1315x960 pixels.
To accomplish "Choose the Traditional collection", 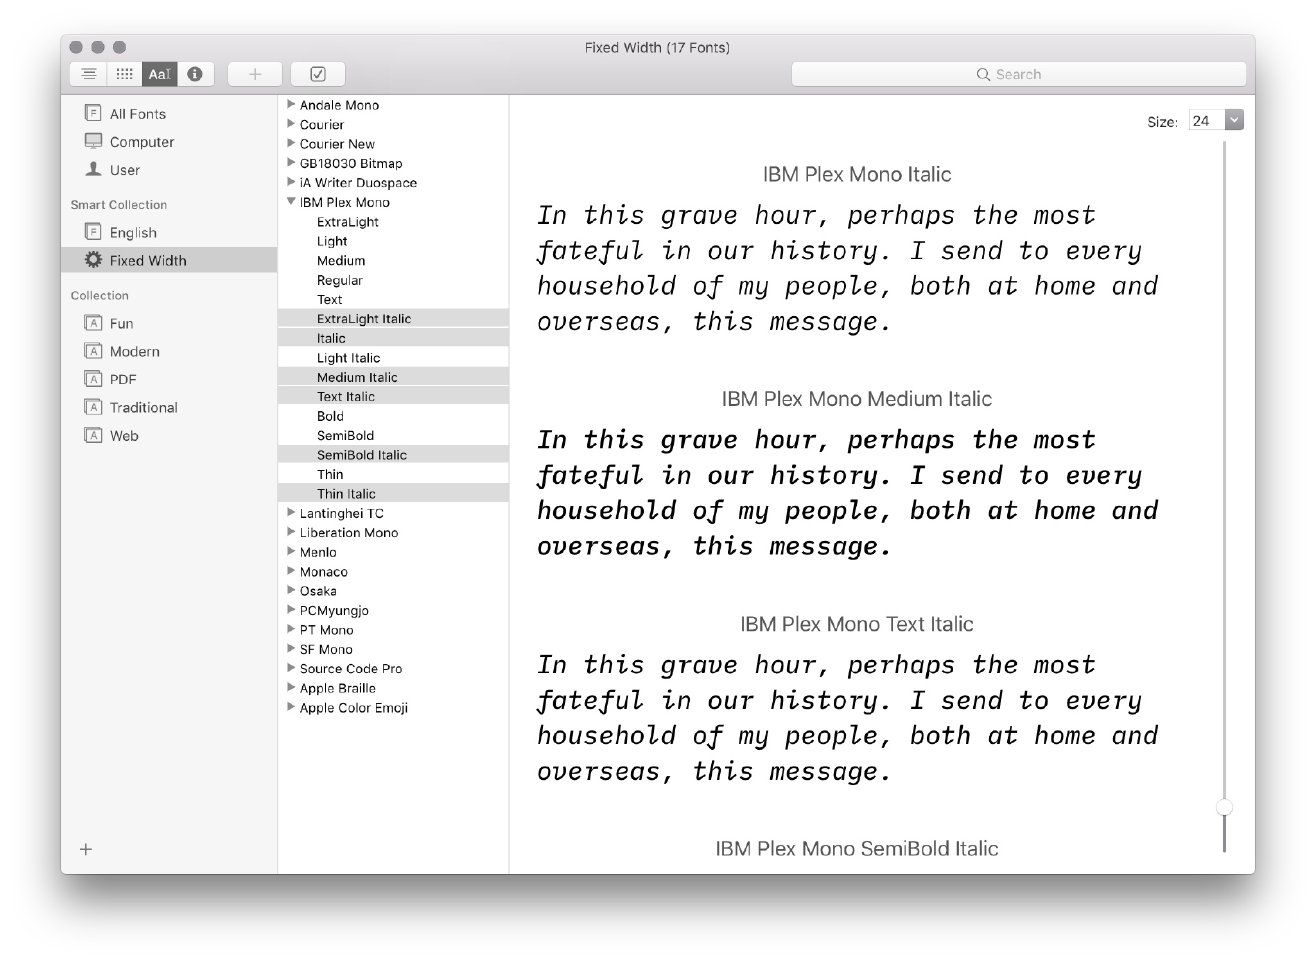I will pos(143,407).
